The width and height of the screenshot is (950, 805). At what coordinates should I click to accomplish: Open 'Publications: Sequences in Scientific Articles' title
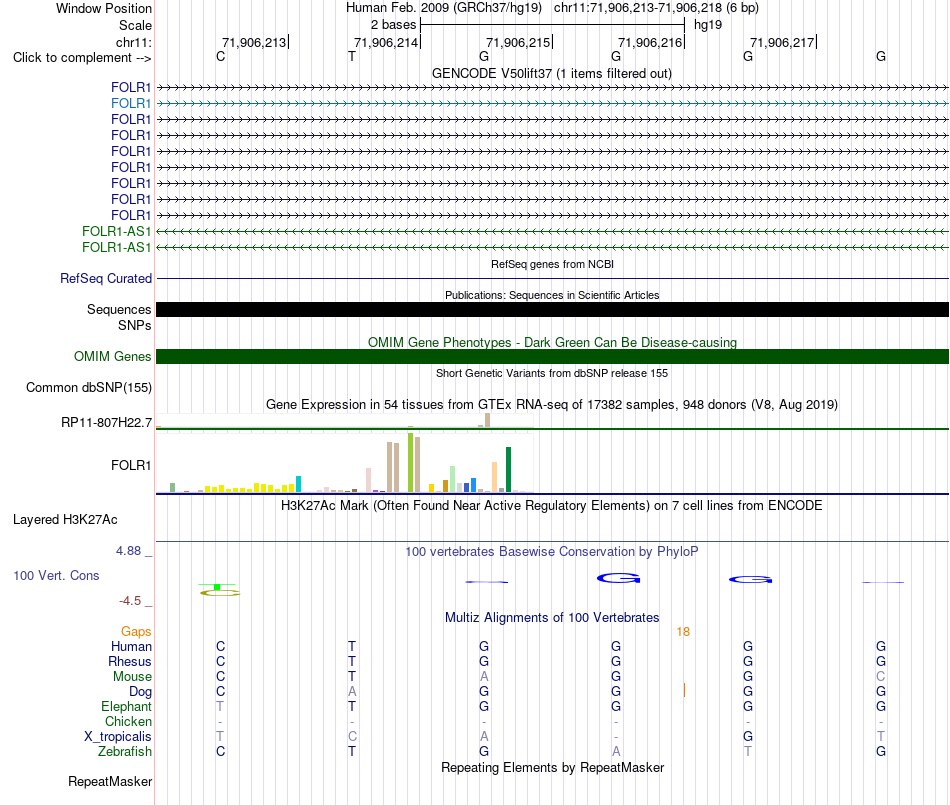(552, 295)
